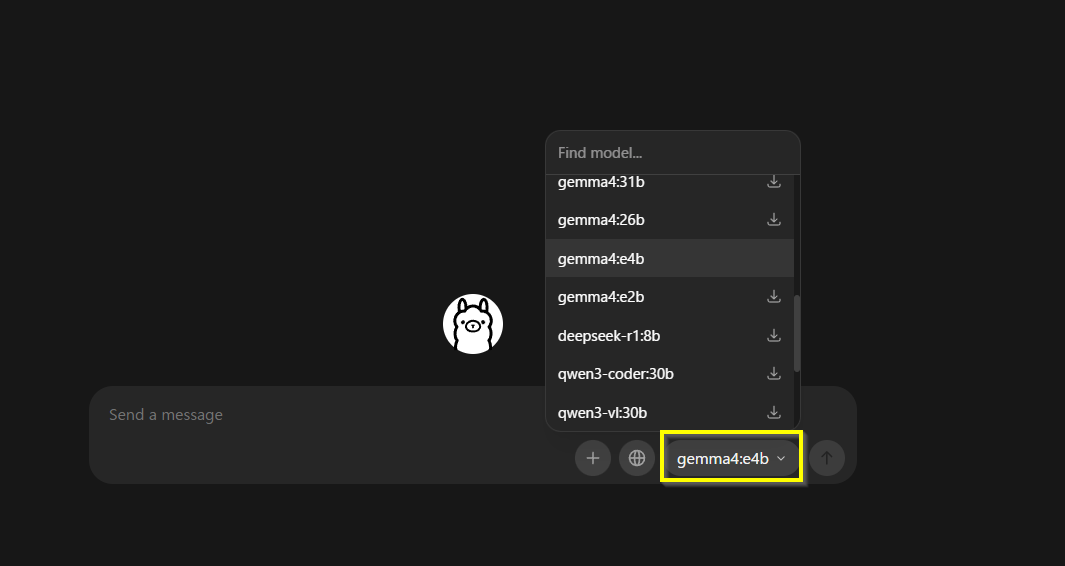Click the chevron beside gemma4:e4b
This screenshot has width=1065, height=566.
tap(781, 459)
